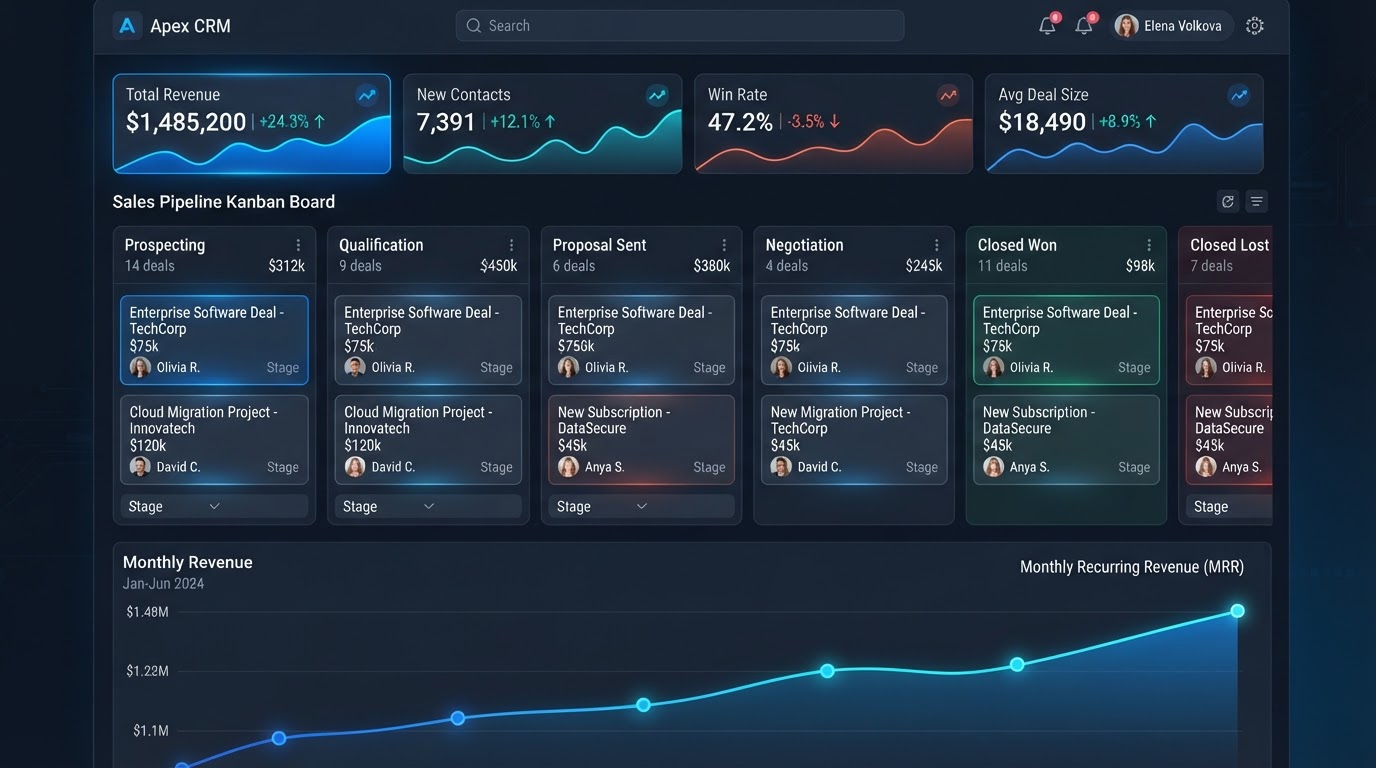
Task: Open the Proposal Sent column three-dot menu
Action: (724, 245)
